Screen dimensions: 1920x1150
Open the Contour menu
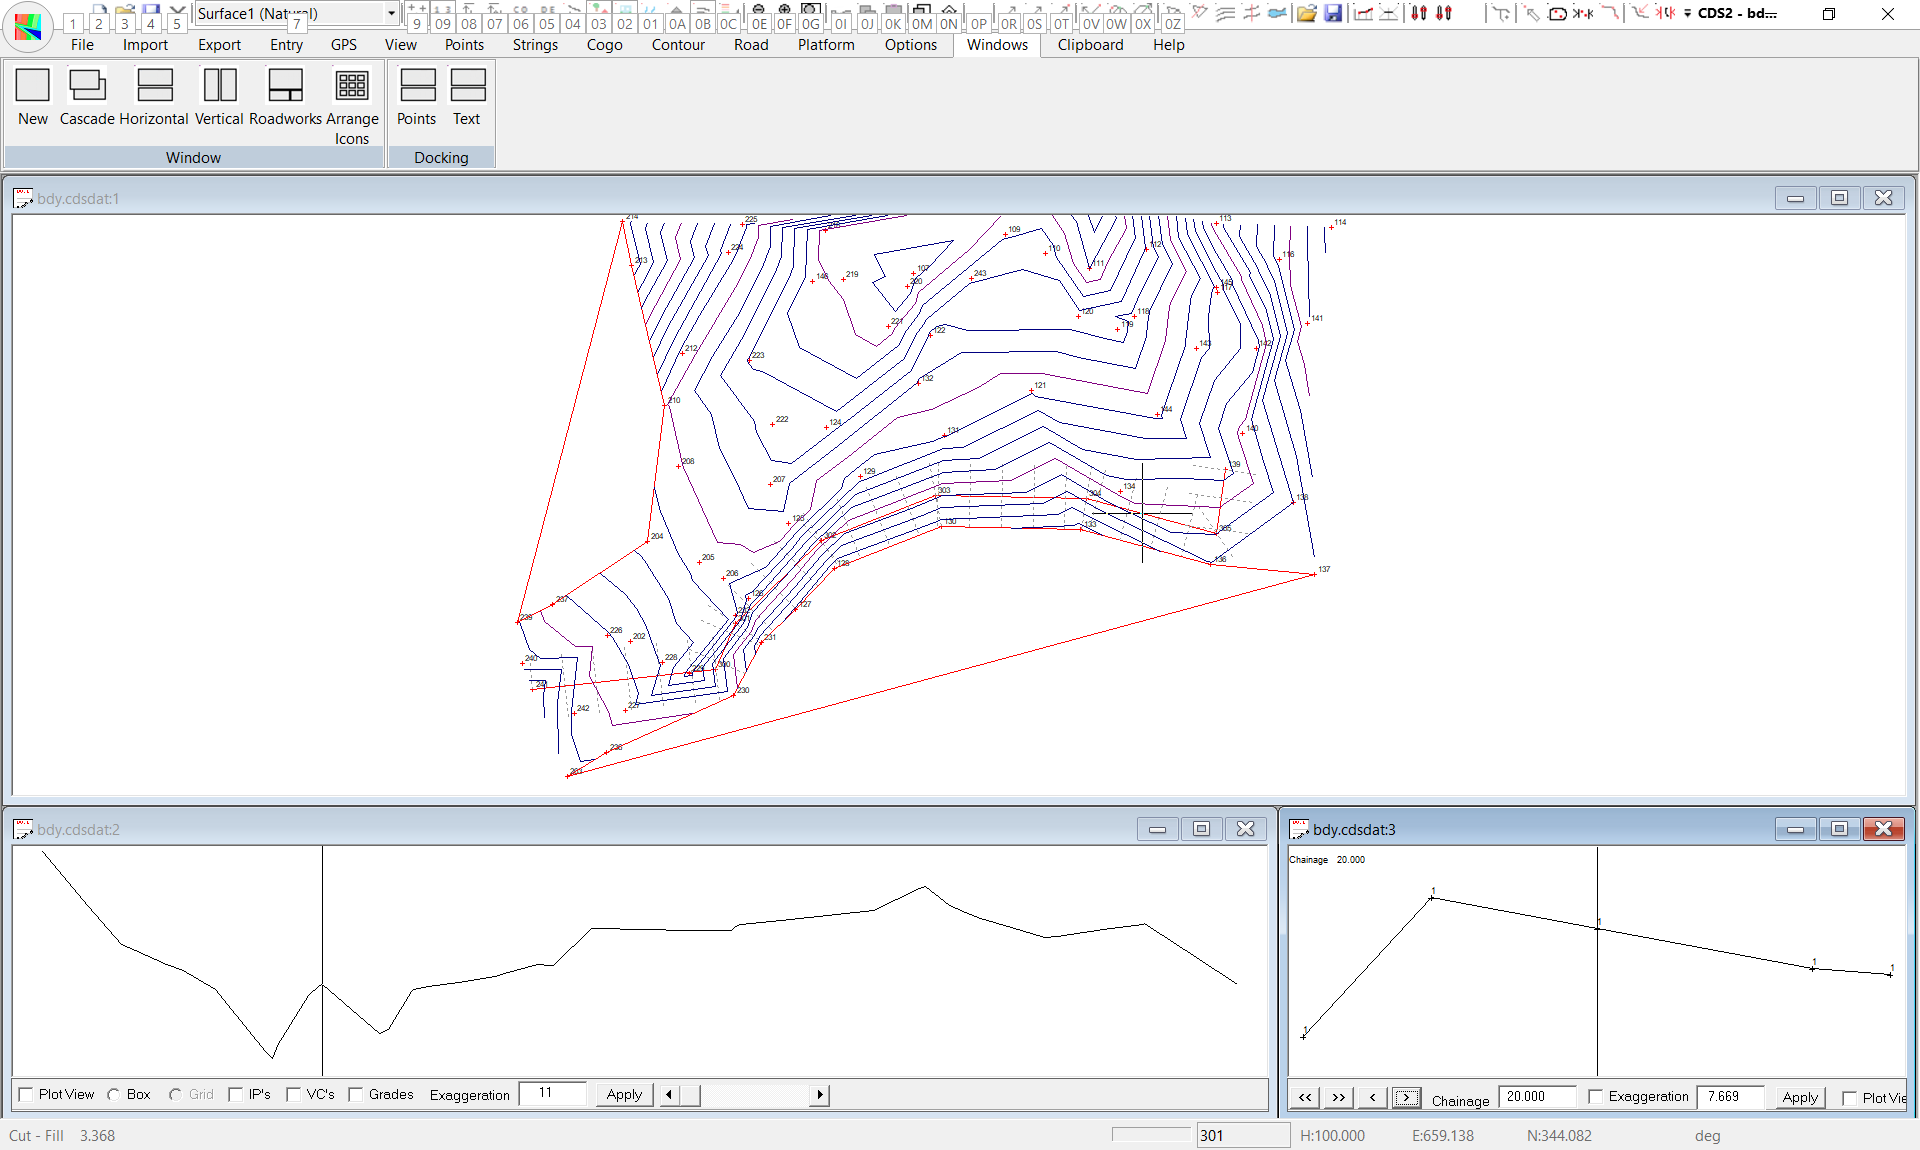point(678,45)
